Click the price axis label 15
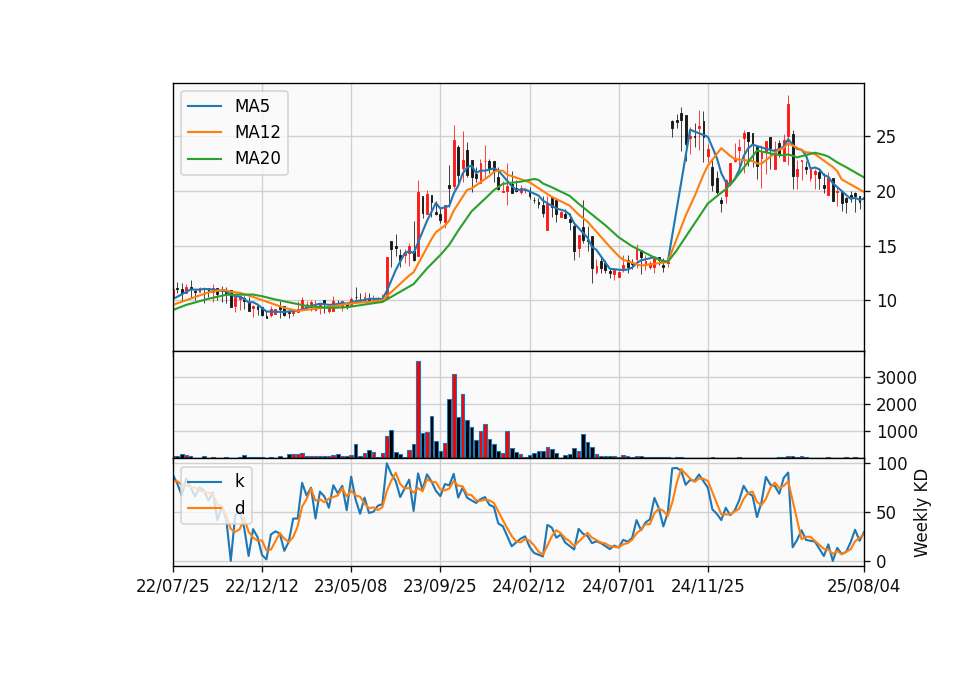960x690 pixels. click(886, 247)
